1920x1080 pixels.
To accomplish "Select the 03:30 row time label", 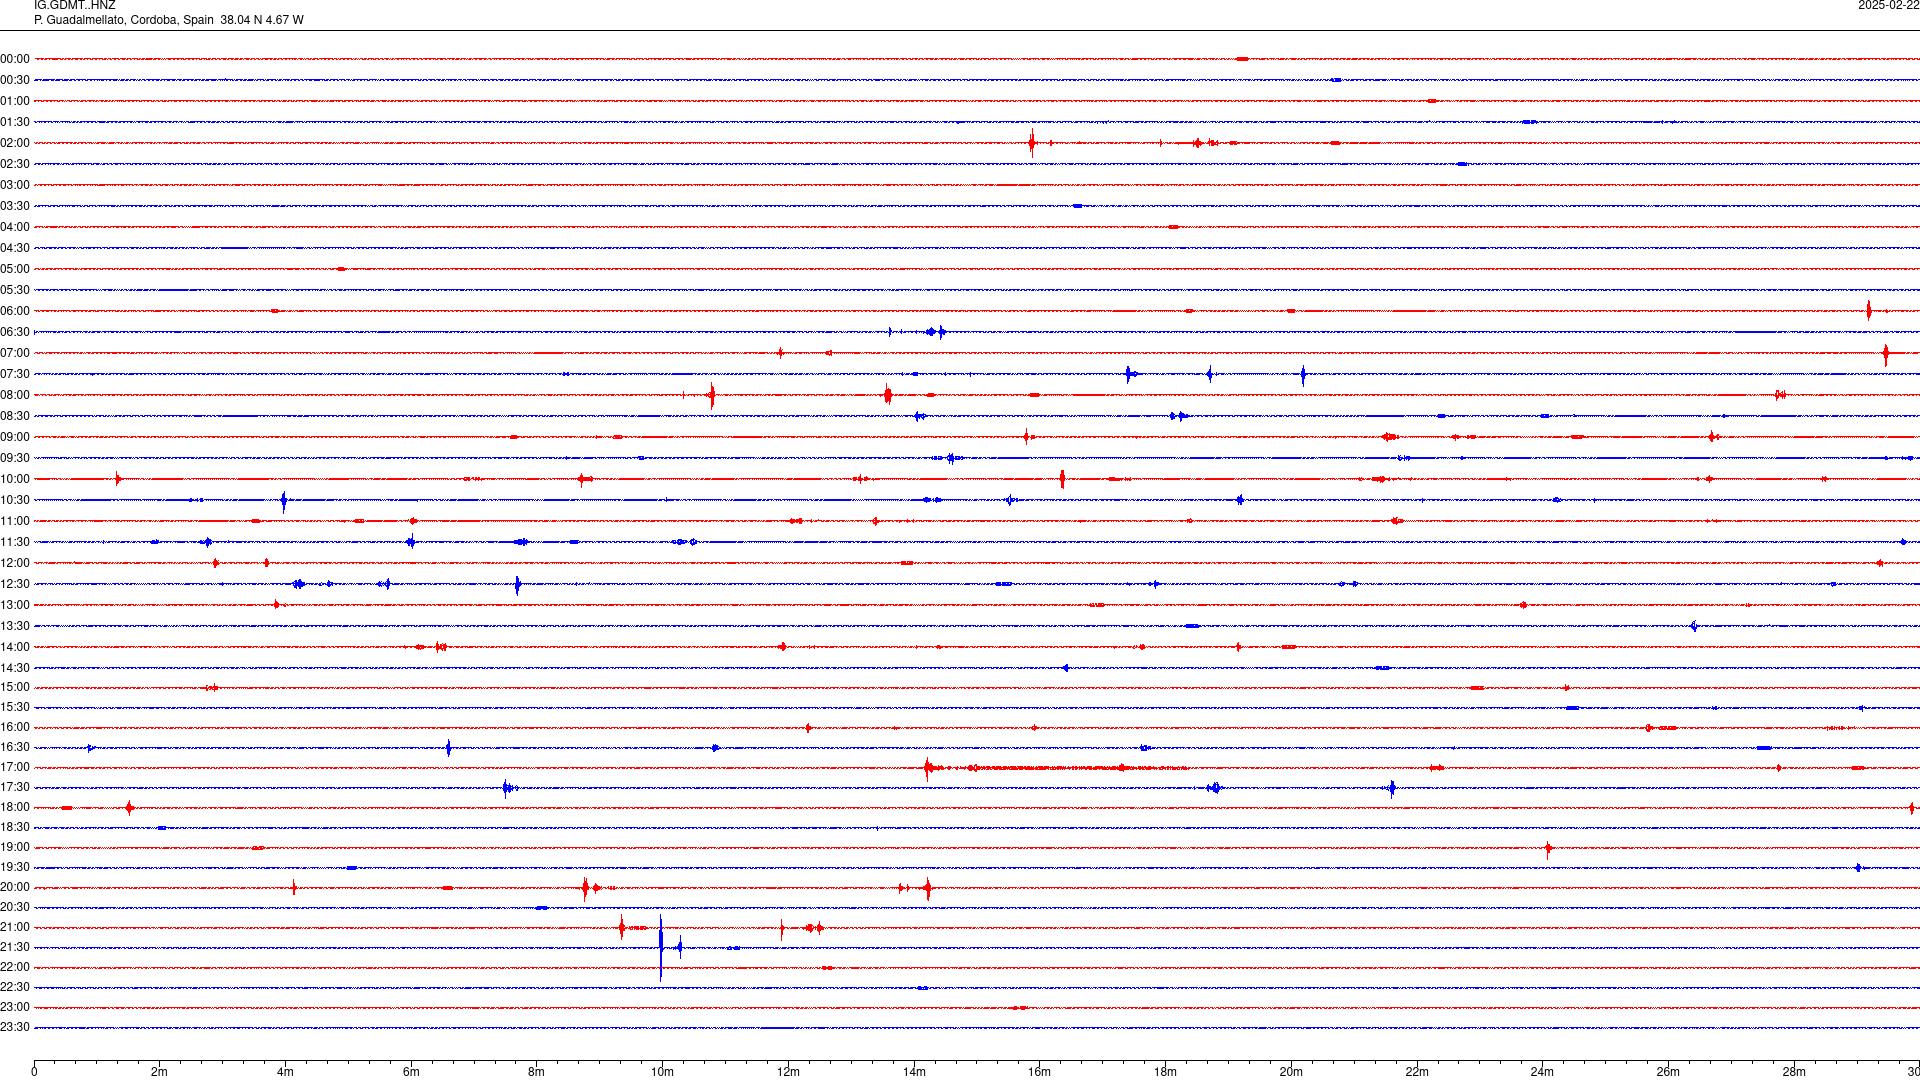I will [15, 206].
